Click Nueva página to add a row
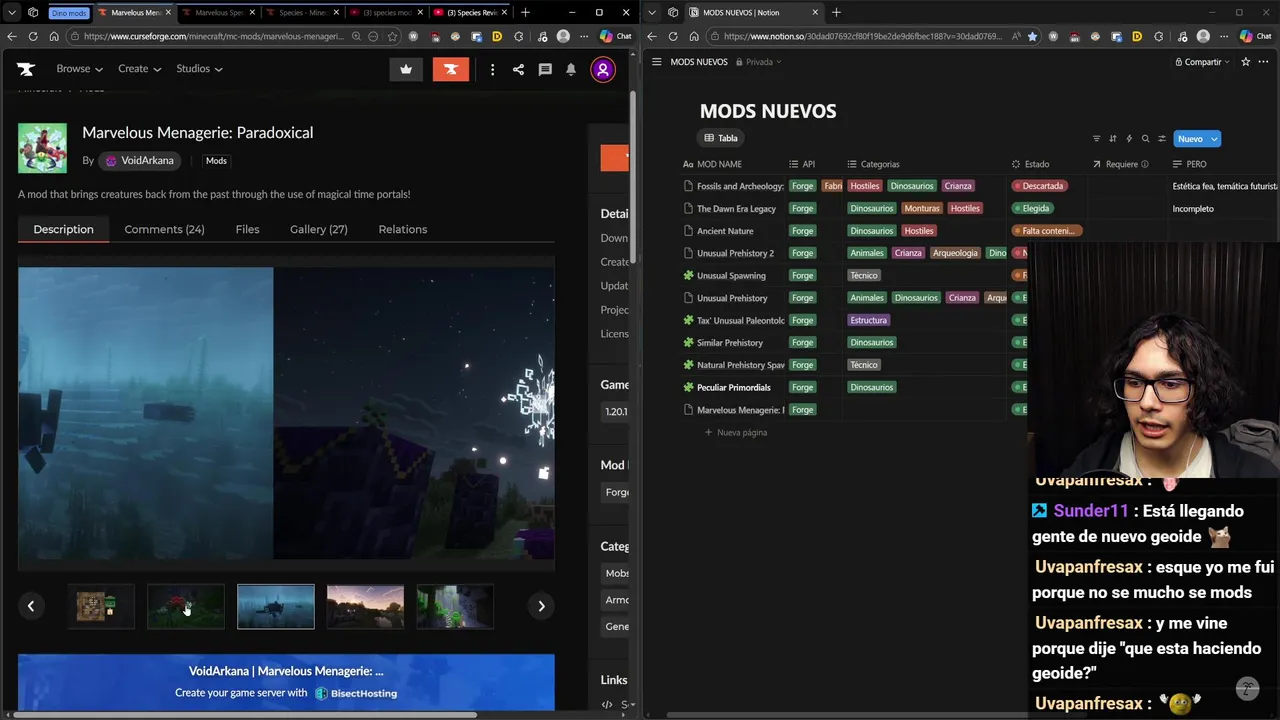Viewport: 1280px width, 720px height. click(x=735, y=432)
